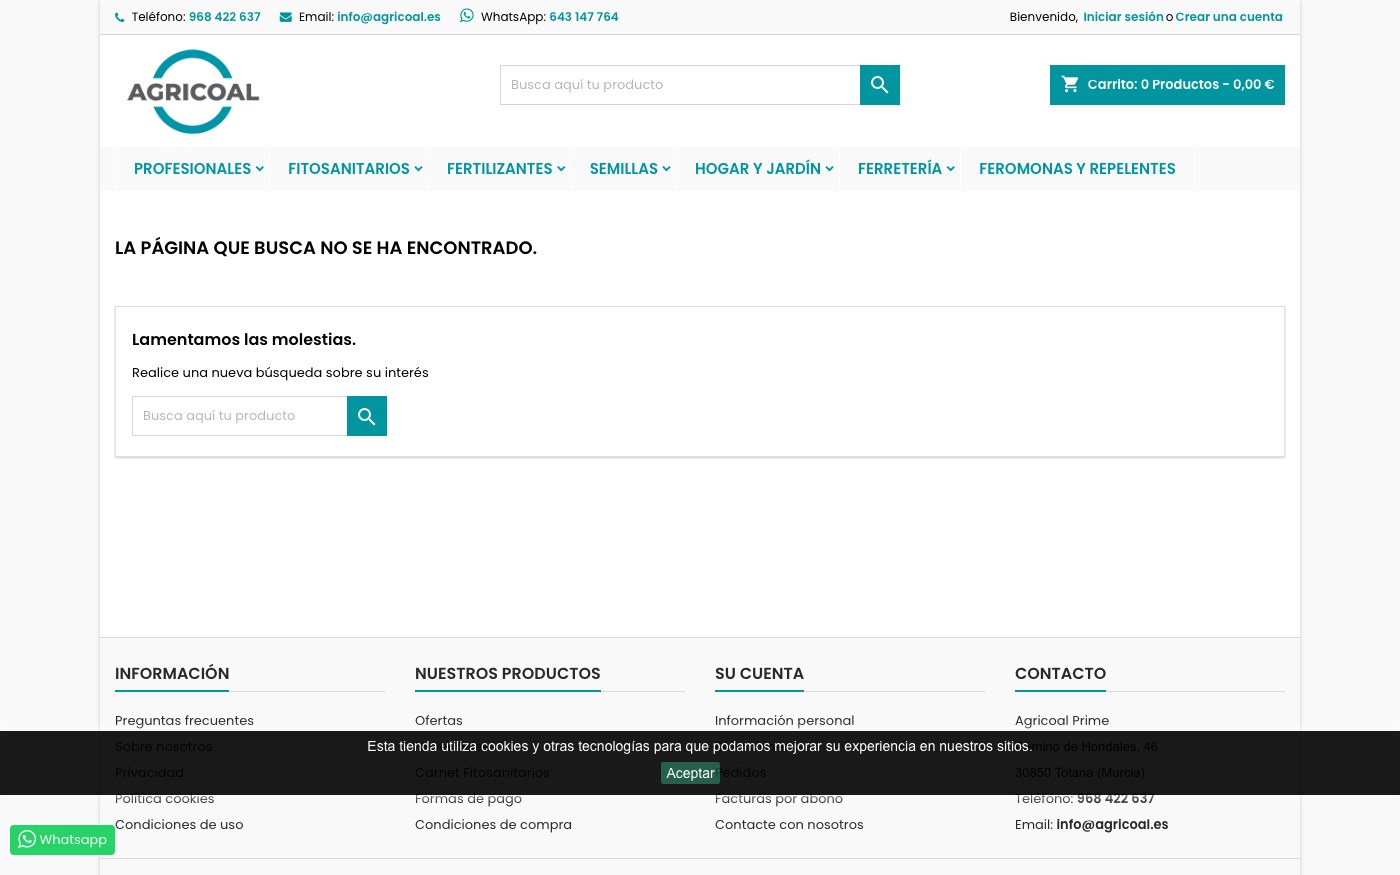Screen dimensions: 1400x875
Task: Click Crear una cuenta link
Action: pyautogui.click(x=1229, y=17)
